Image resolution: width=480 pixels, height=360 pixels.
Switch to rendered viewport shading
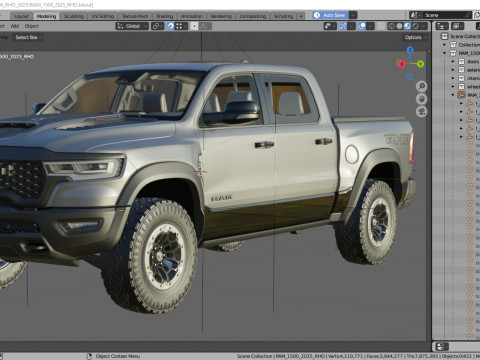tap(415, 26)
